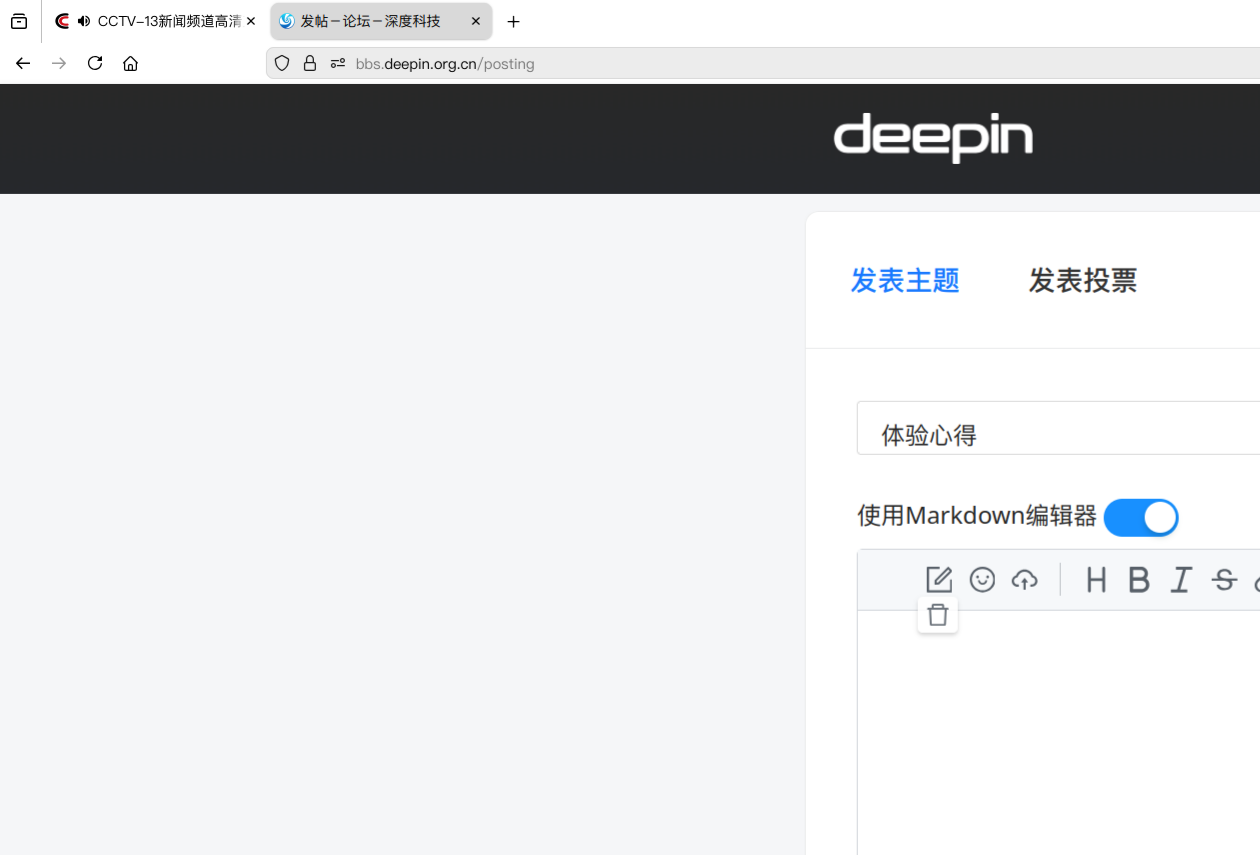
Task: Click the trash can icon below the toolbar
Action: [938, 615]
